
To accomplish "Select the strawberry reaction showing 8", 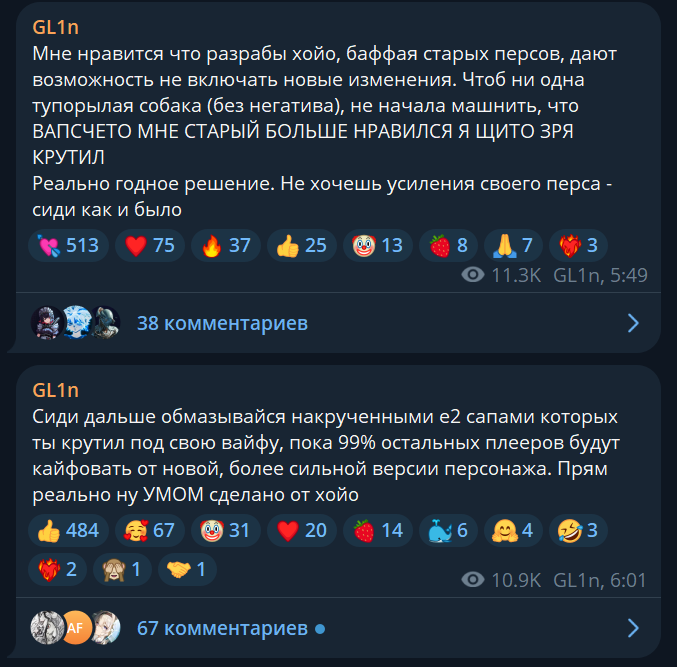I will pyautogui.click(x=449, y=246).
